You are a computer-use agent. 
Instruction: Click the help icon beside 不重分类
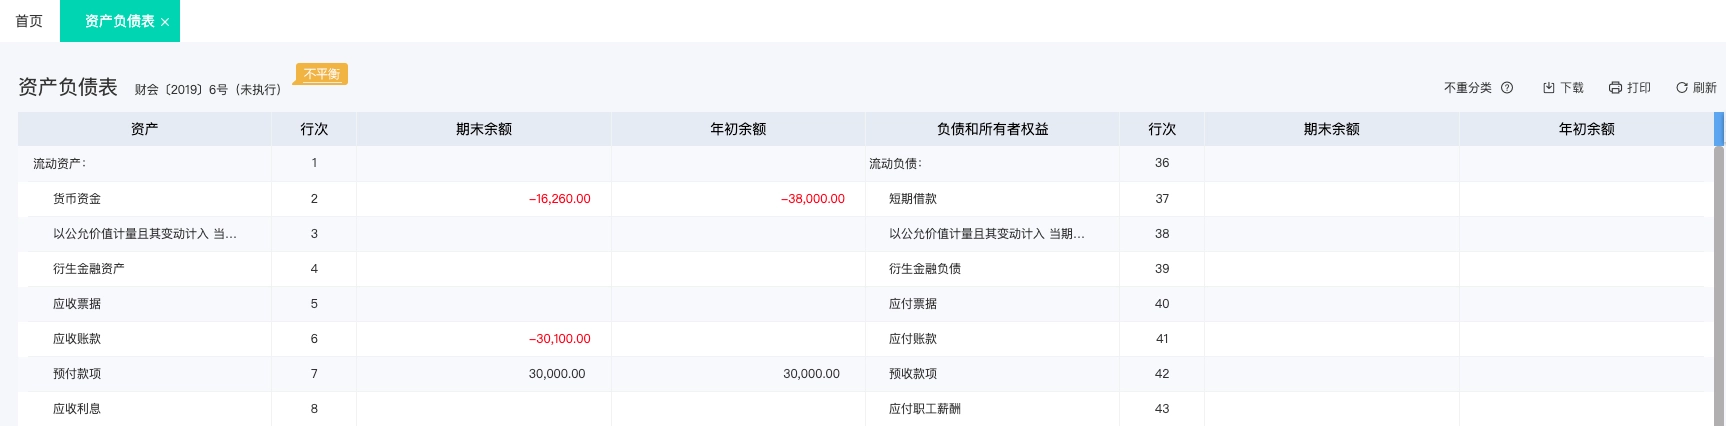[x=1507, y=88]
